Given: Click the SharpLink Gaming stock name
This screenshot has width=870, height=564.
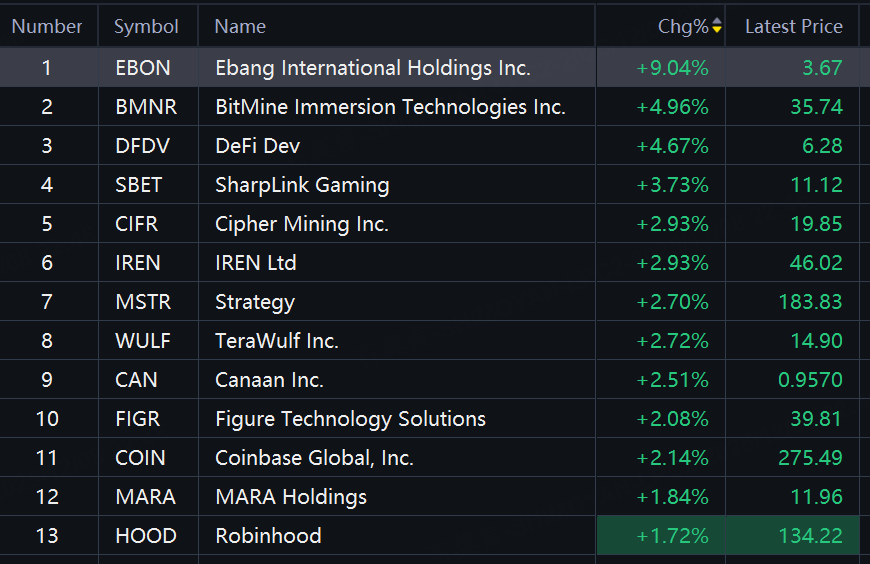Looking at the screenshot, I should (302, 185).
